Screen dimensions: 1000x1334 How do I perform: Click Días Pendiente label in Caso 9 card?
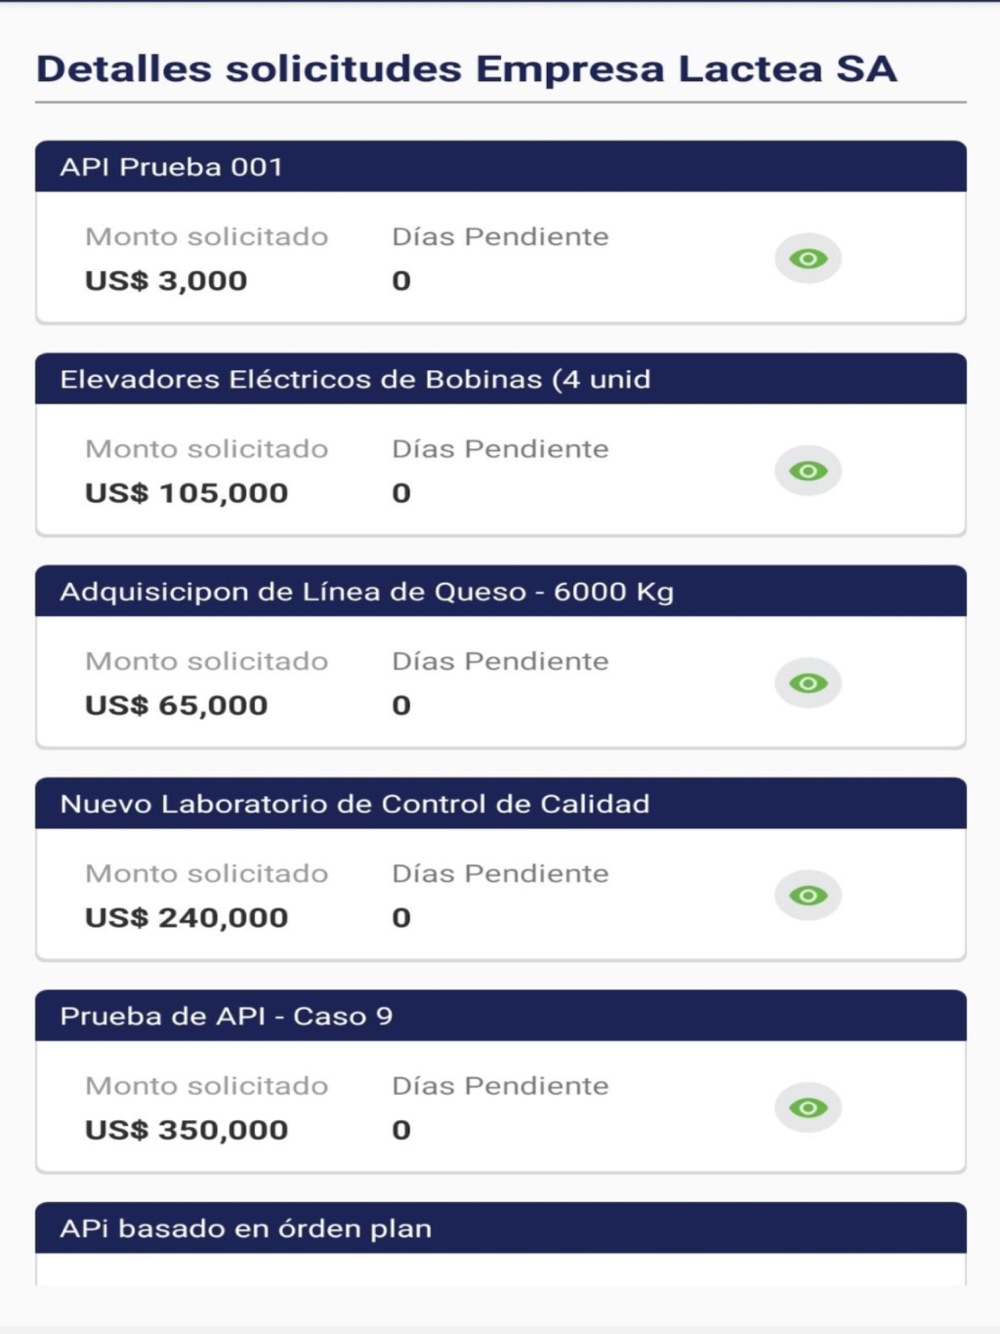[500, 1086]
